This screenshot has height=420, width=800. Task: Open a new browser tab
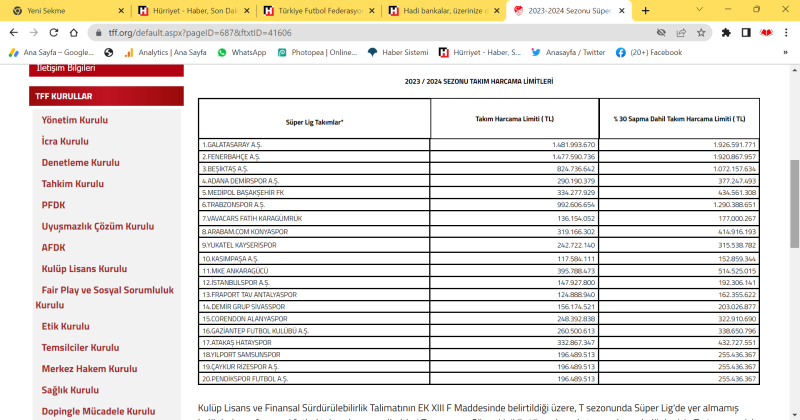(x=645, y=11)
